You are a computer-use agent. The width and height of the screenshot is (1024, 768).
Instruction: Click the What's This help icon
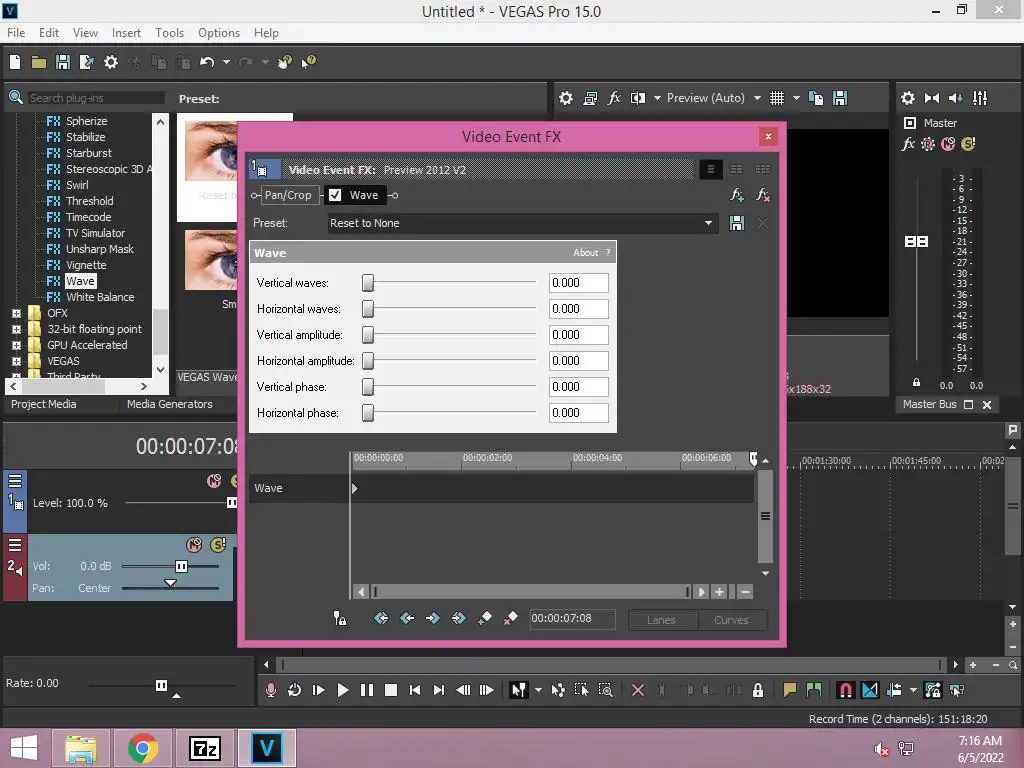tap(308, 62)
